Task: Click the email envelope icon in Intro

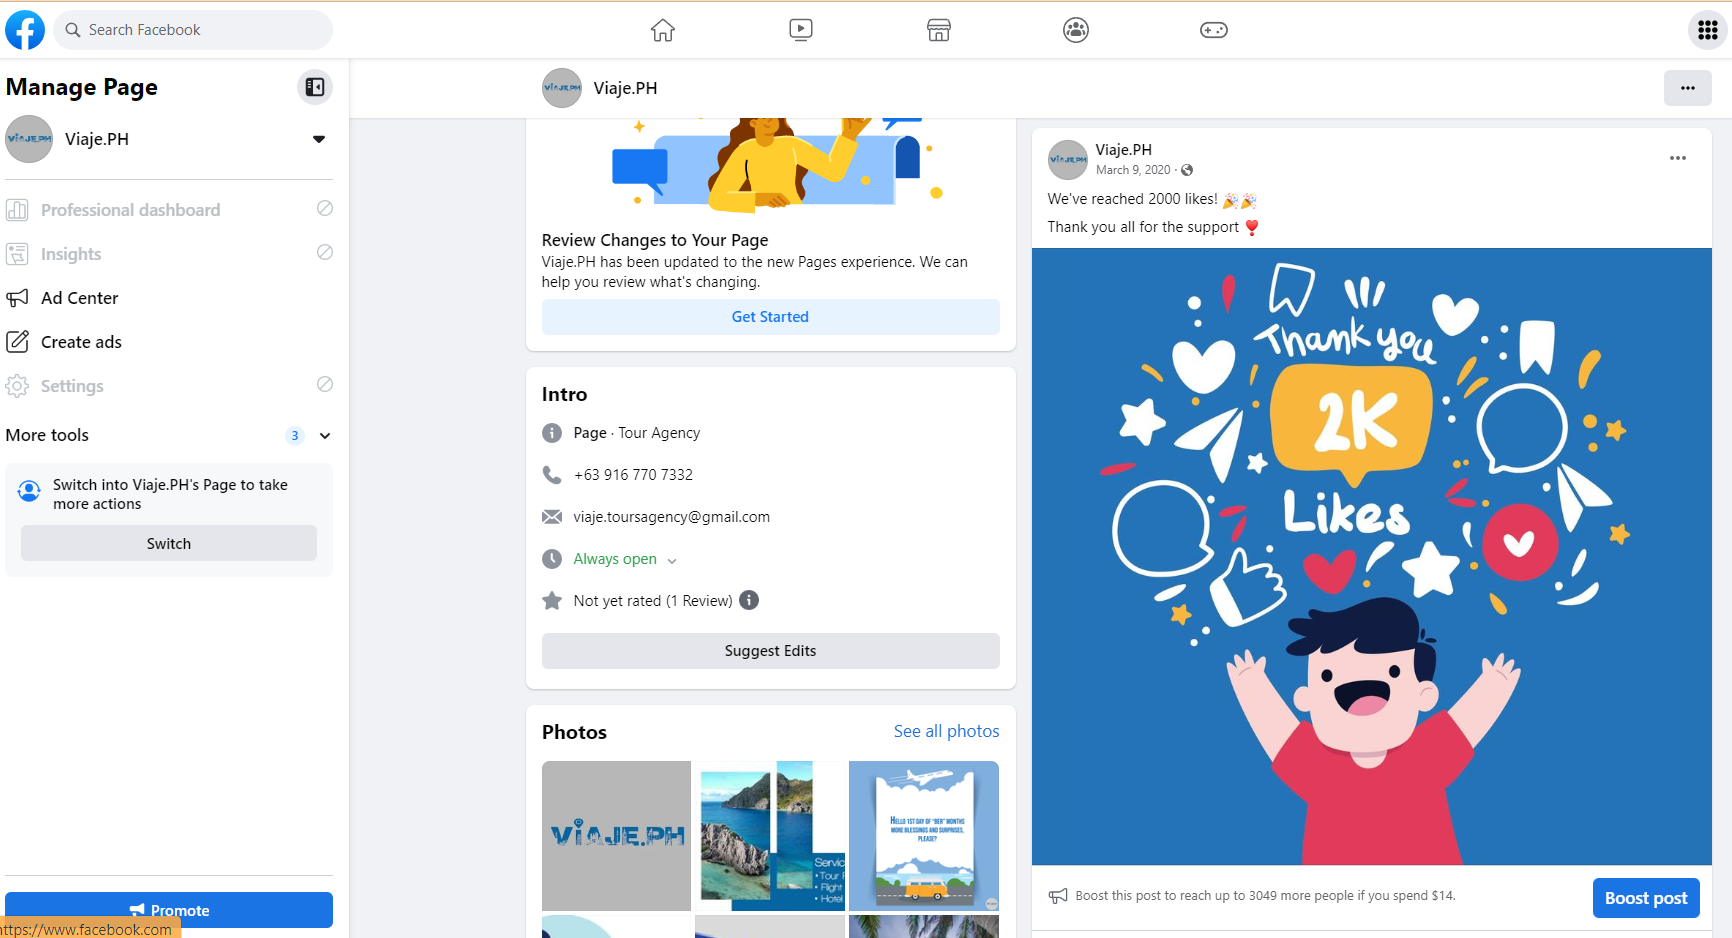Action: click(x=552, y=517)
